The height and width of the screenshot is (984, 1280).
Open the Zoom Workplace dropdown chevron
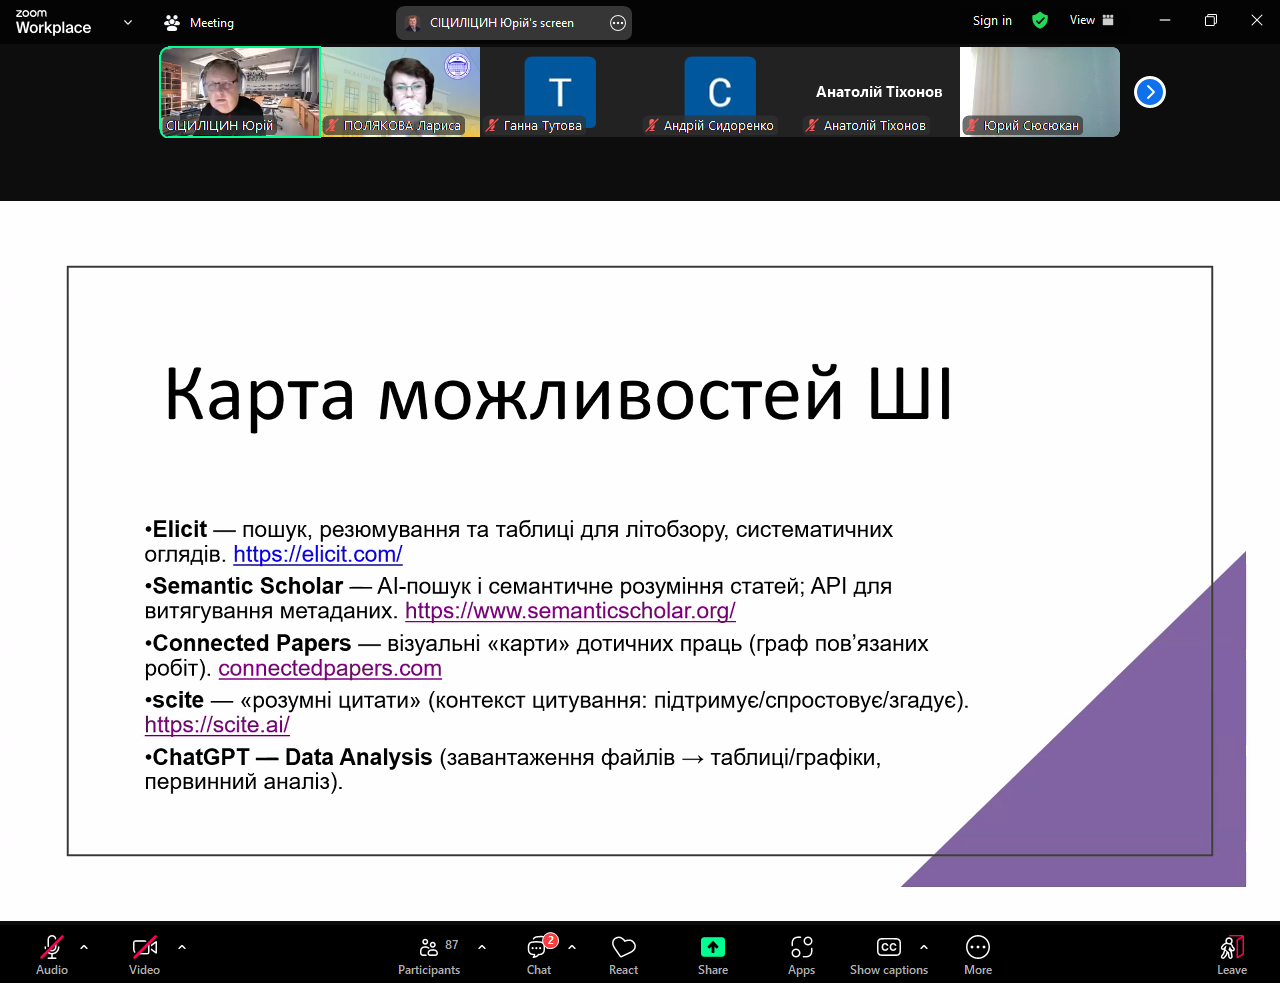point(128,22)
